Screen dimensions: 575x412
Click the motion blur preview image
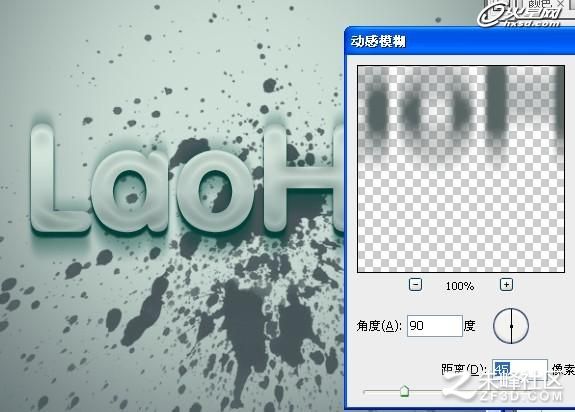pyautogui.click(x=461, y=169)
